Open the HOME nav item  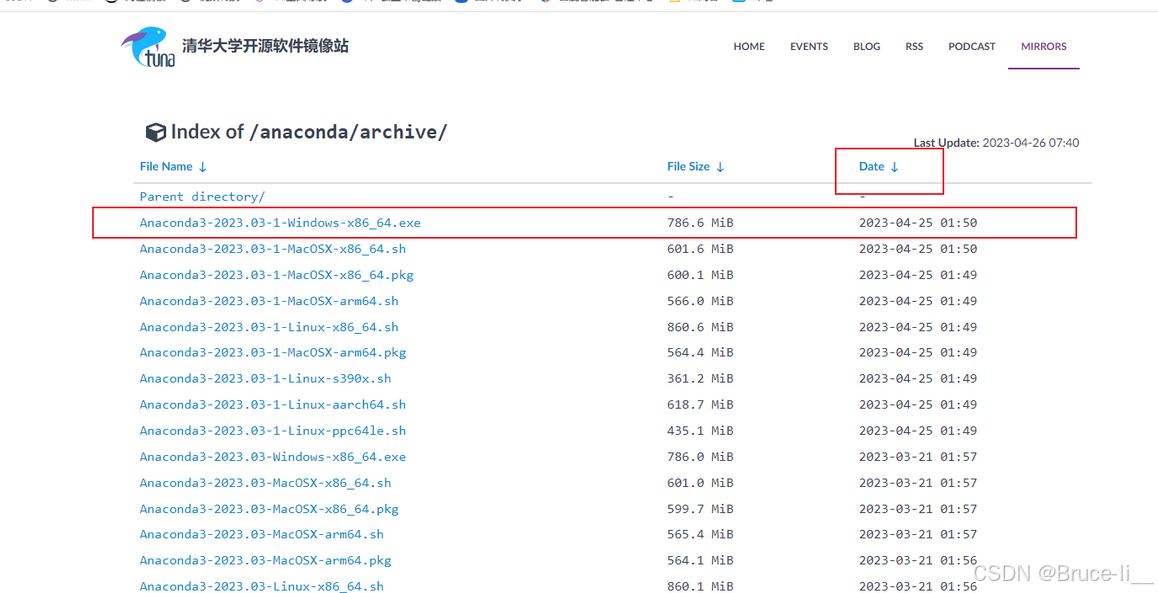point(749,47)
